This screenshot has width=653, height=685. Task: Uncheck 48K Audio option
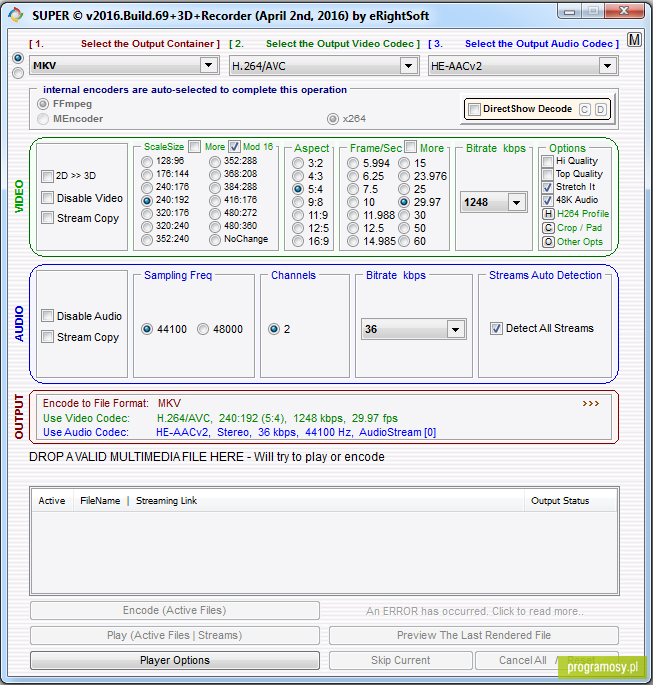pyautogui.click(x=547, y=201)
